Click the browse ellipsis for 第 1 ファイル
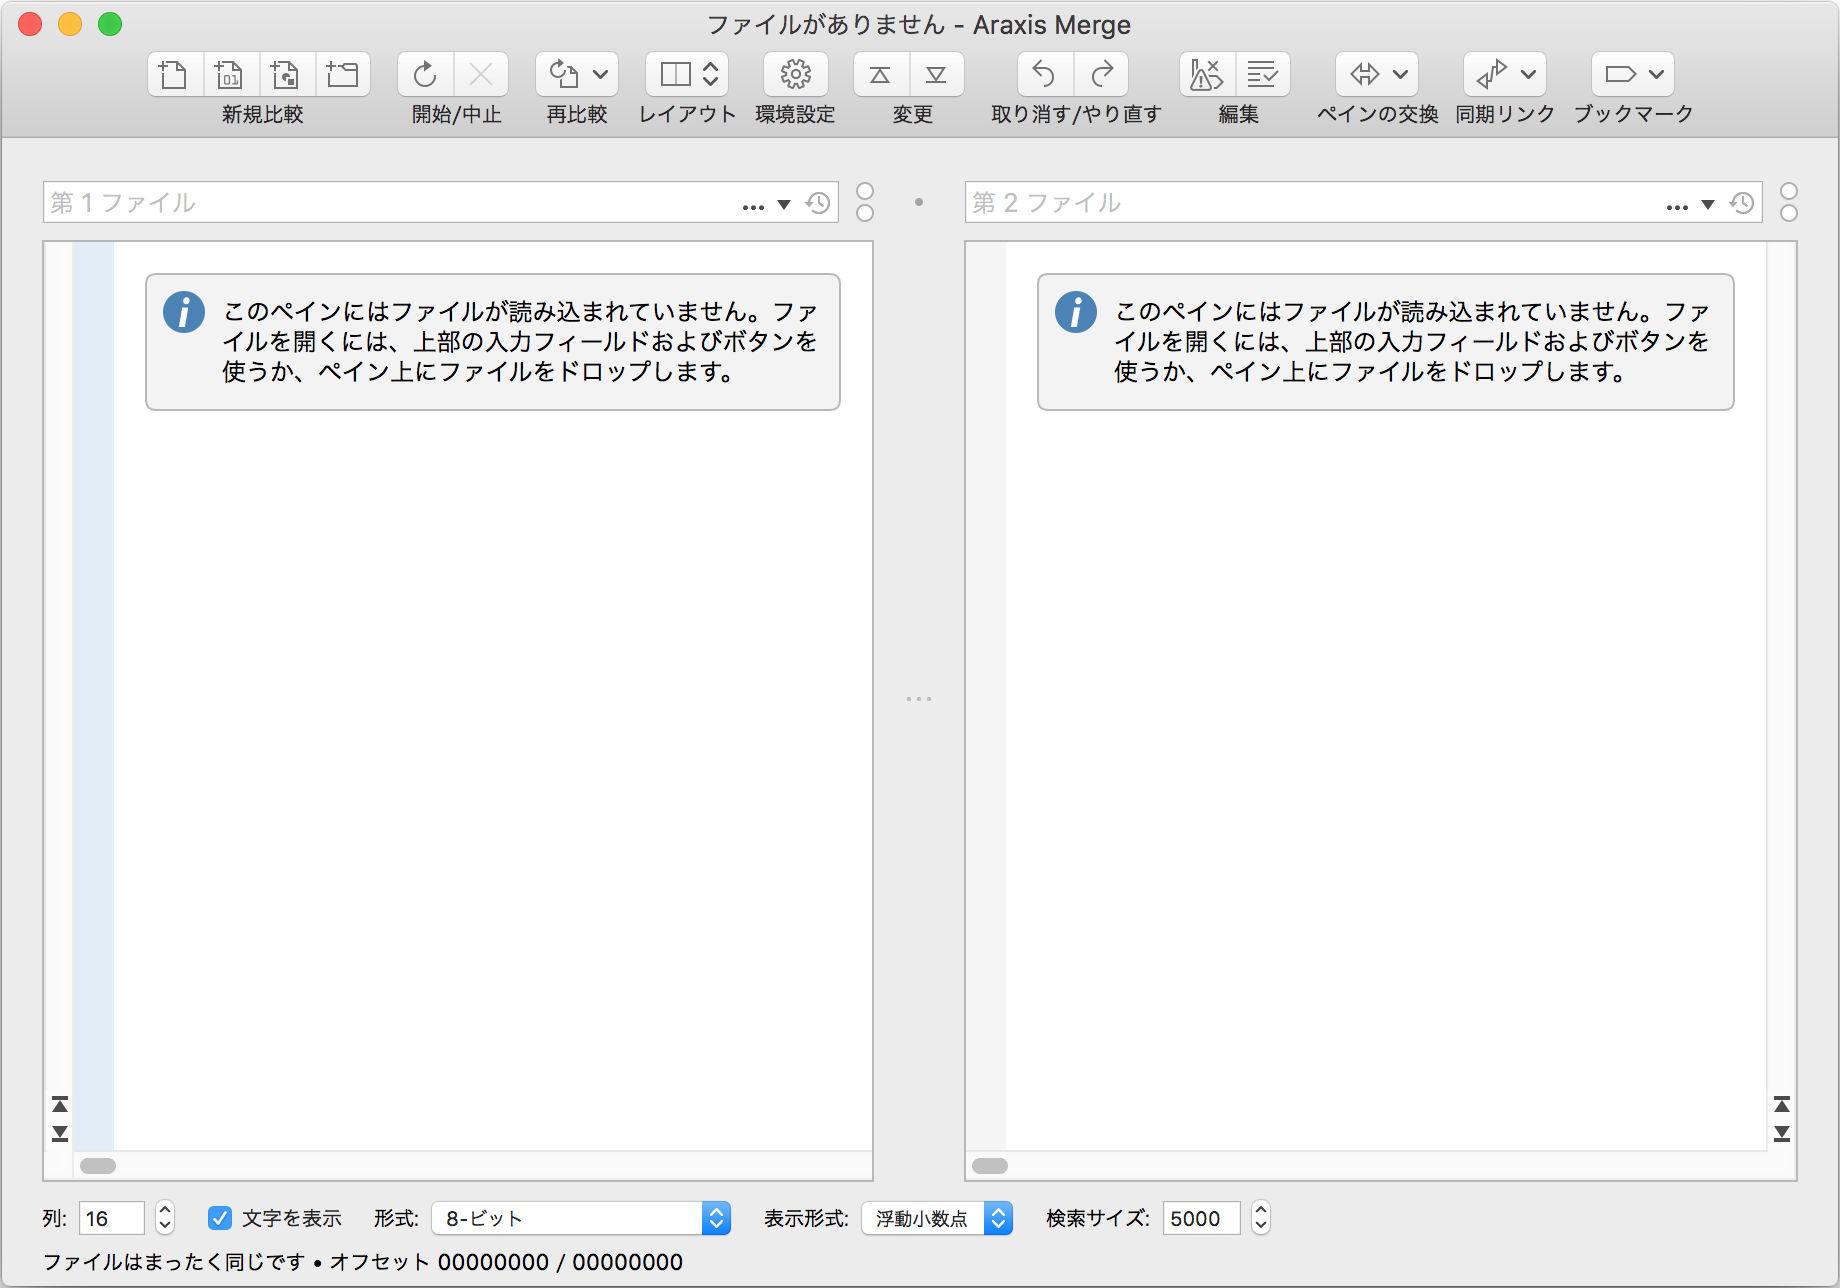1840x1288 pixels. [x=753, y=206]
